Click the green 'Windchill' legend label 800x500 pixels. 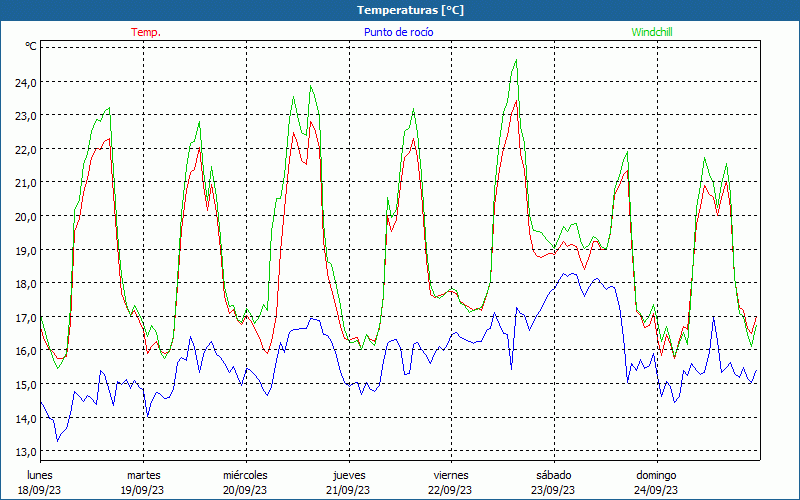[x=652, y=32]
